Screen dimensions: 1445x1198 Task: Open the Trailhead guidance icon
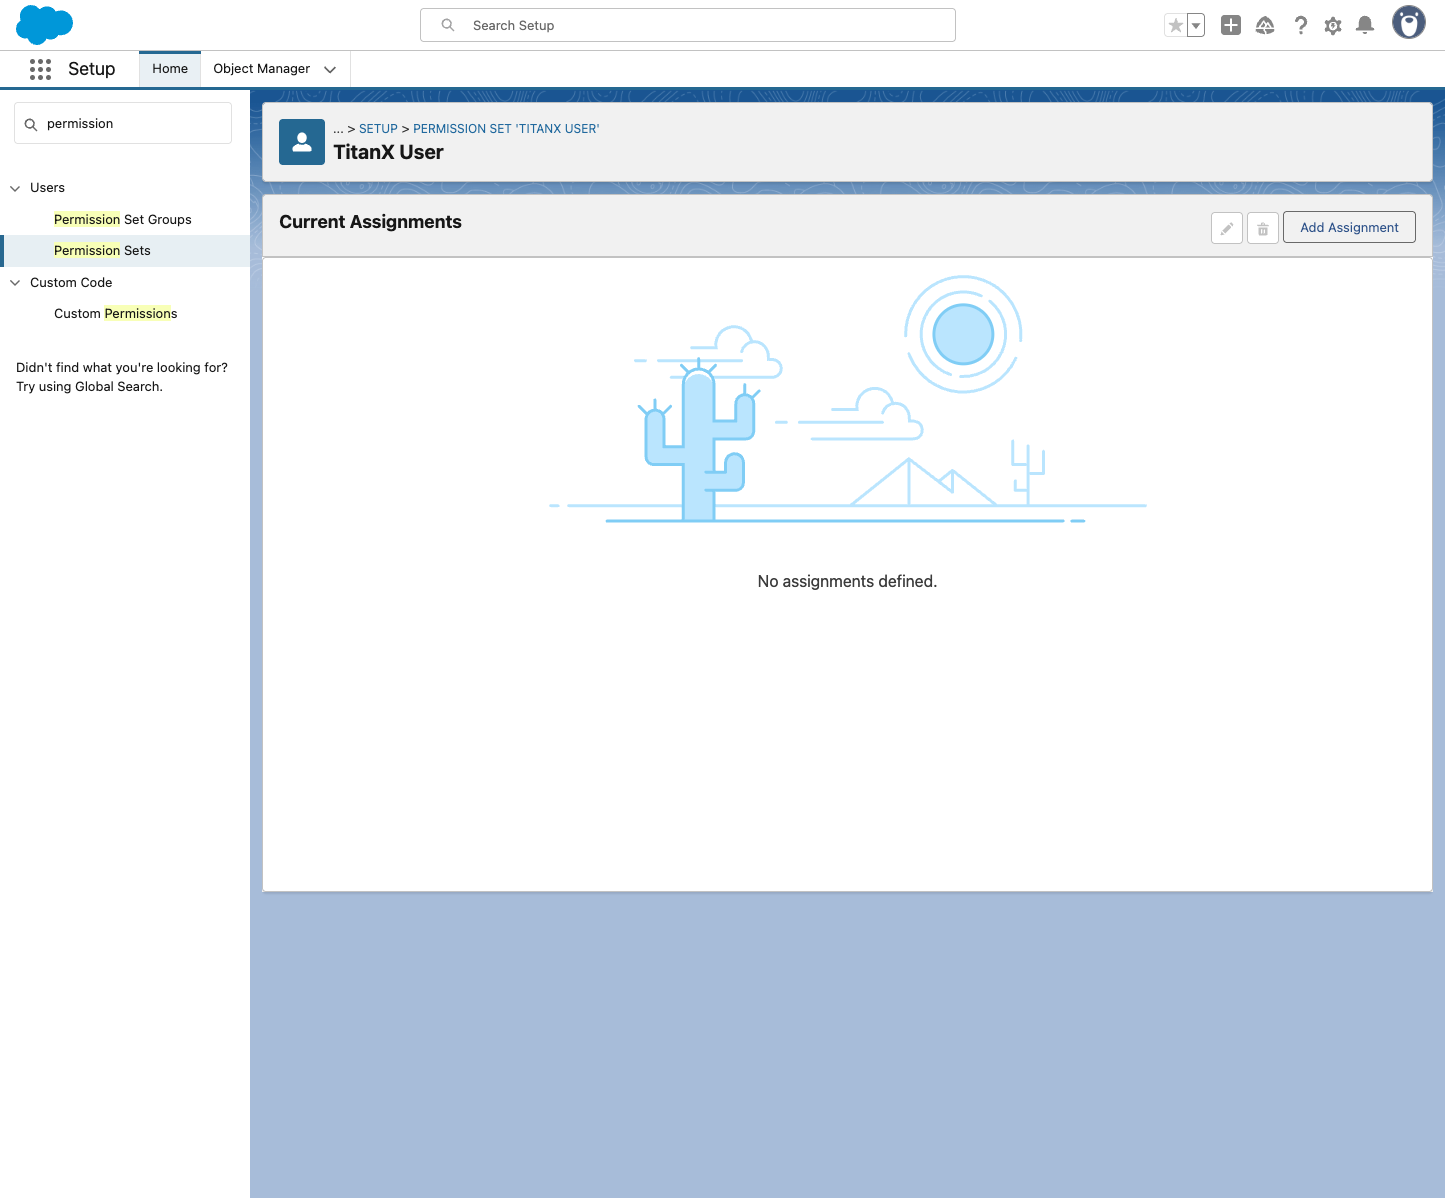(1265, 26)
